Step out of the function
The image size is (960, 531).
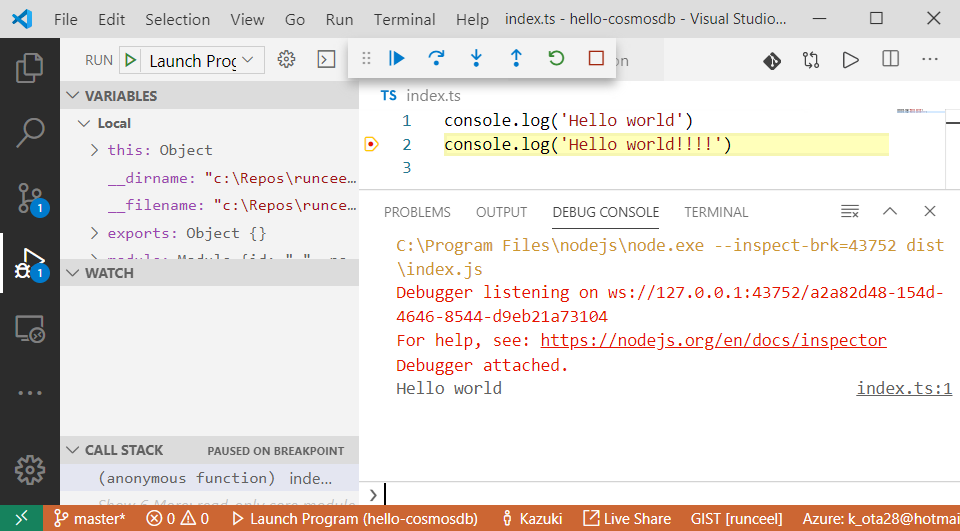click(516, 58)
